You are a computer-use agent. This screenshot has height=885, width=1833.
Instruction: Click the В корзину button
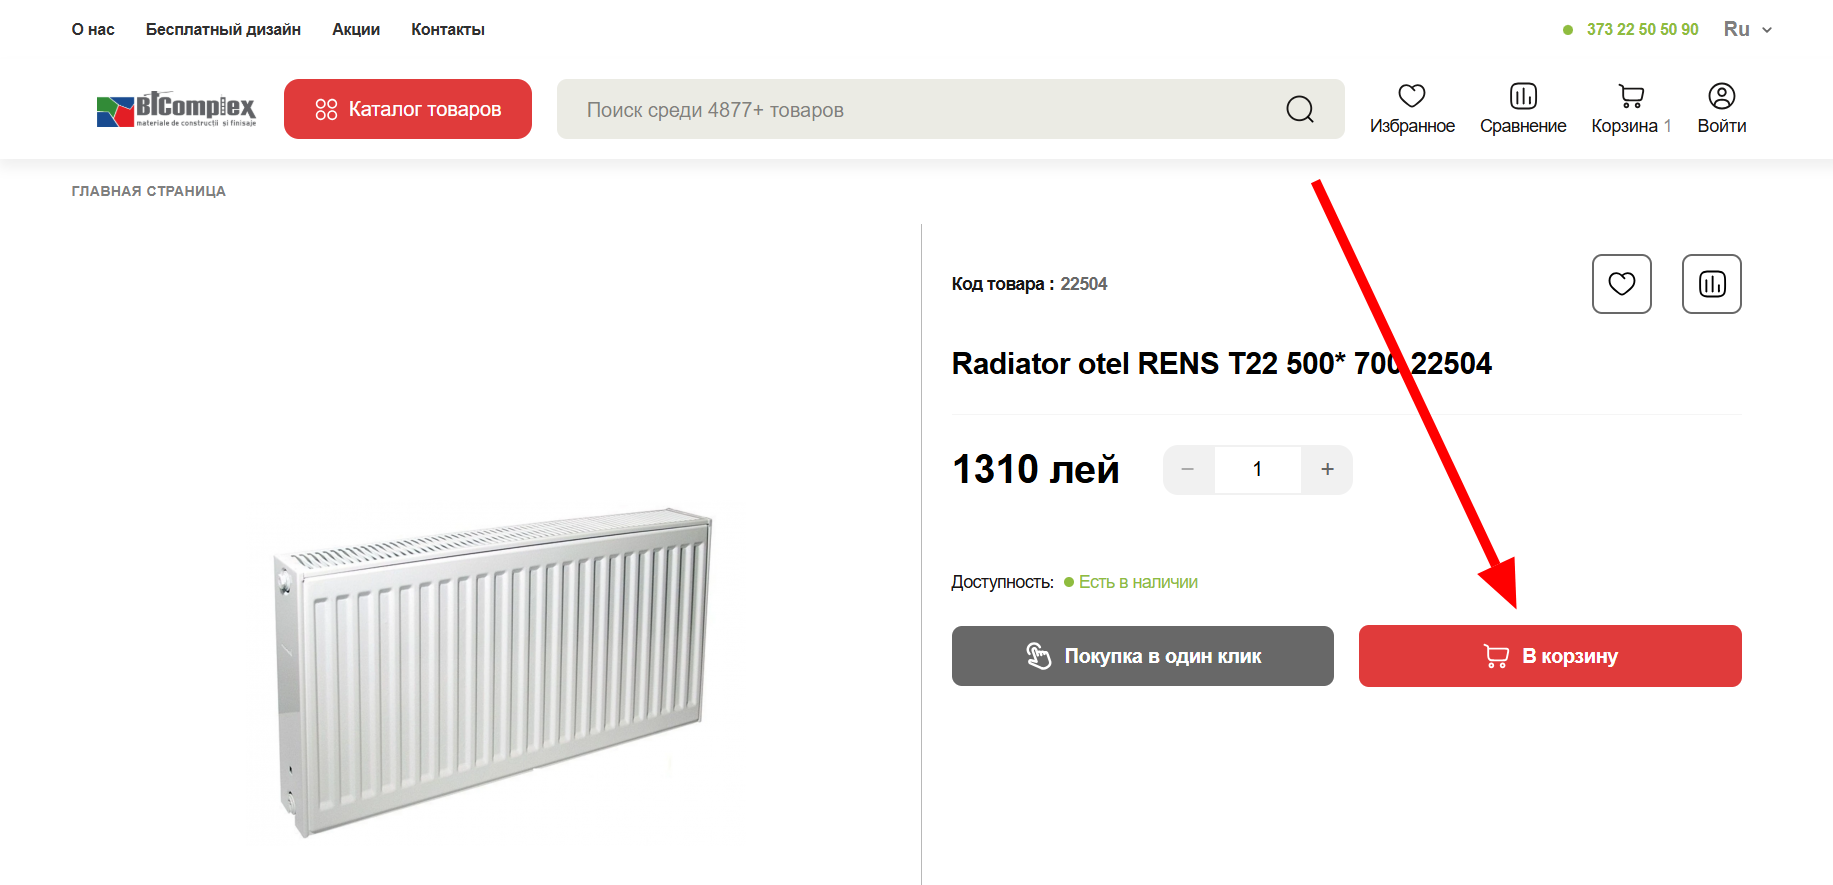[x=1550, y=656]
